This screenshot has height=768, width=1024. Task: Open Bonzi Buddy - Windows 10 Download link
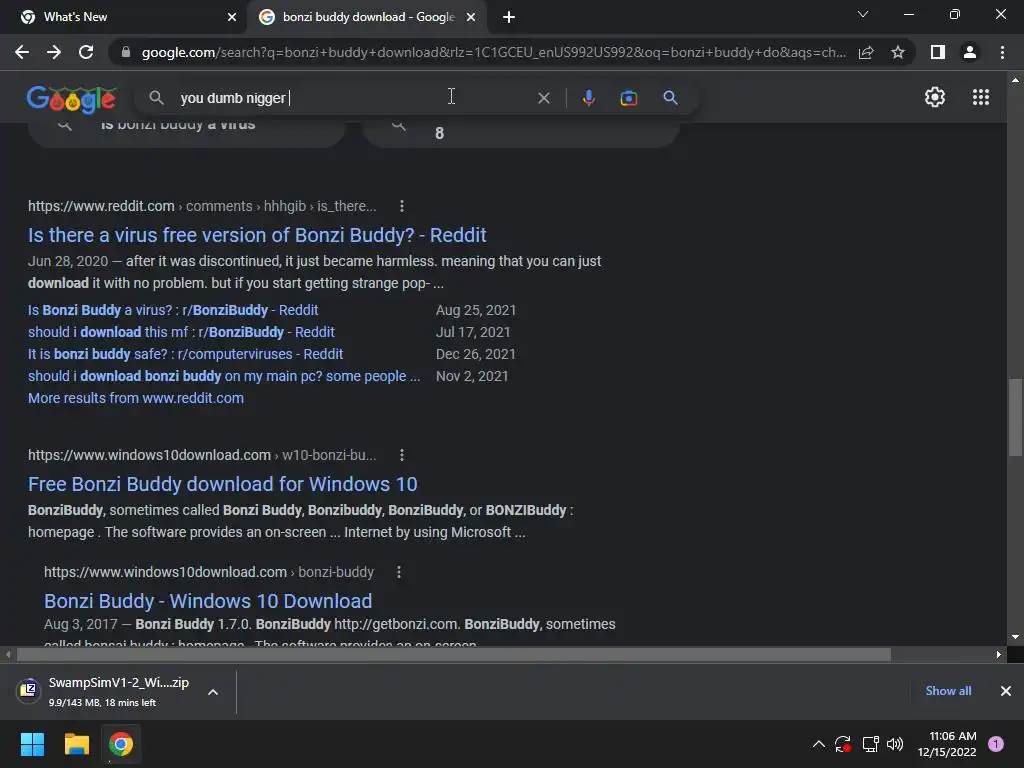coord(208,601)
